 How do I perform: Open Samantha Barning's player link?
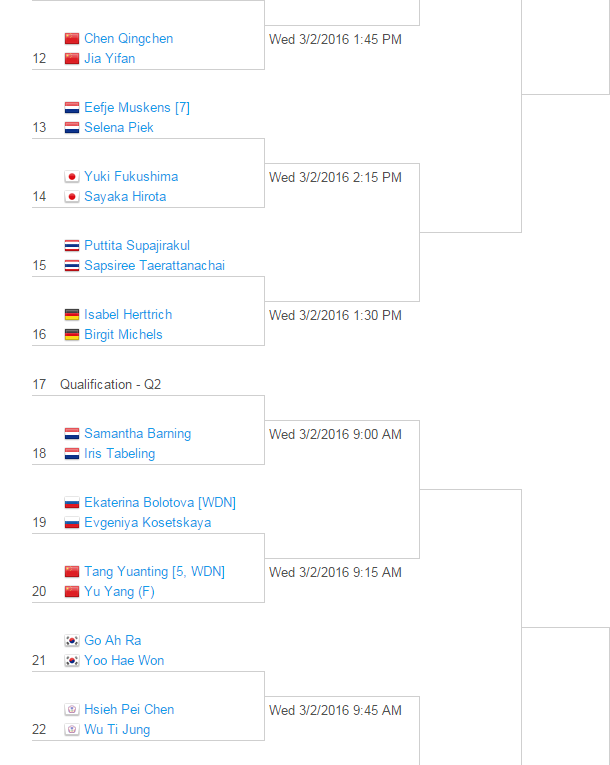tap(137, 434)
